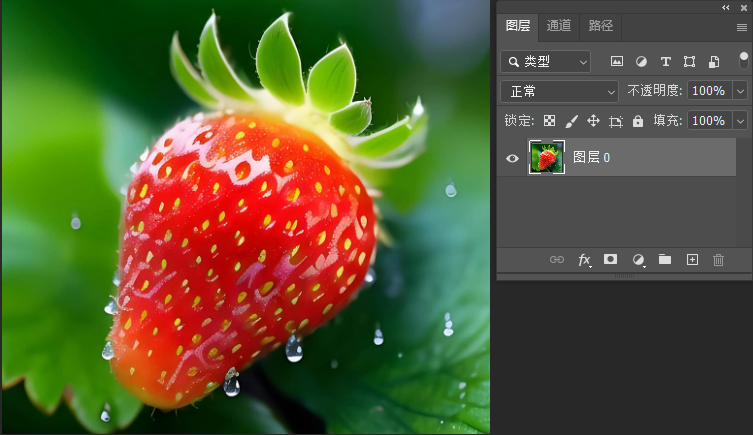Filter layers by smart object icon
This screenshot has height=435, width=753.
click(714, 61)
